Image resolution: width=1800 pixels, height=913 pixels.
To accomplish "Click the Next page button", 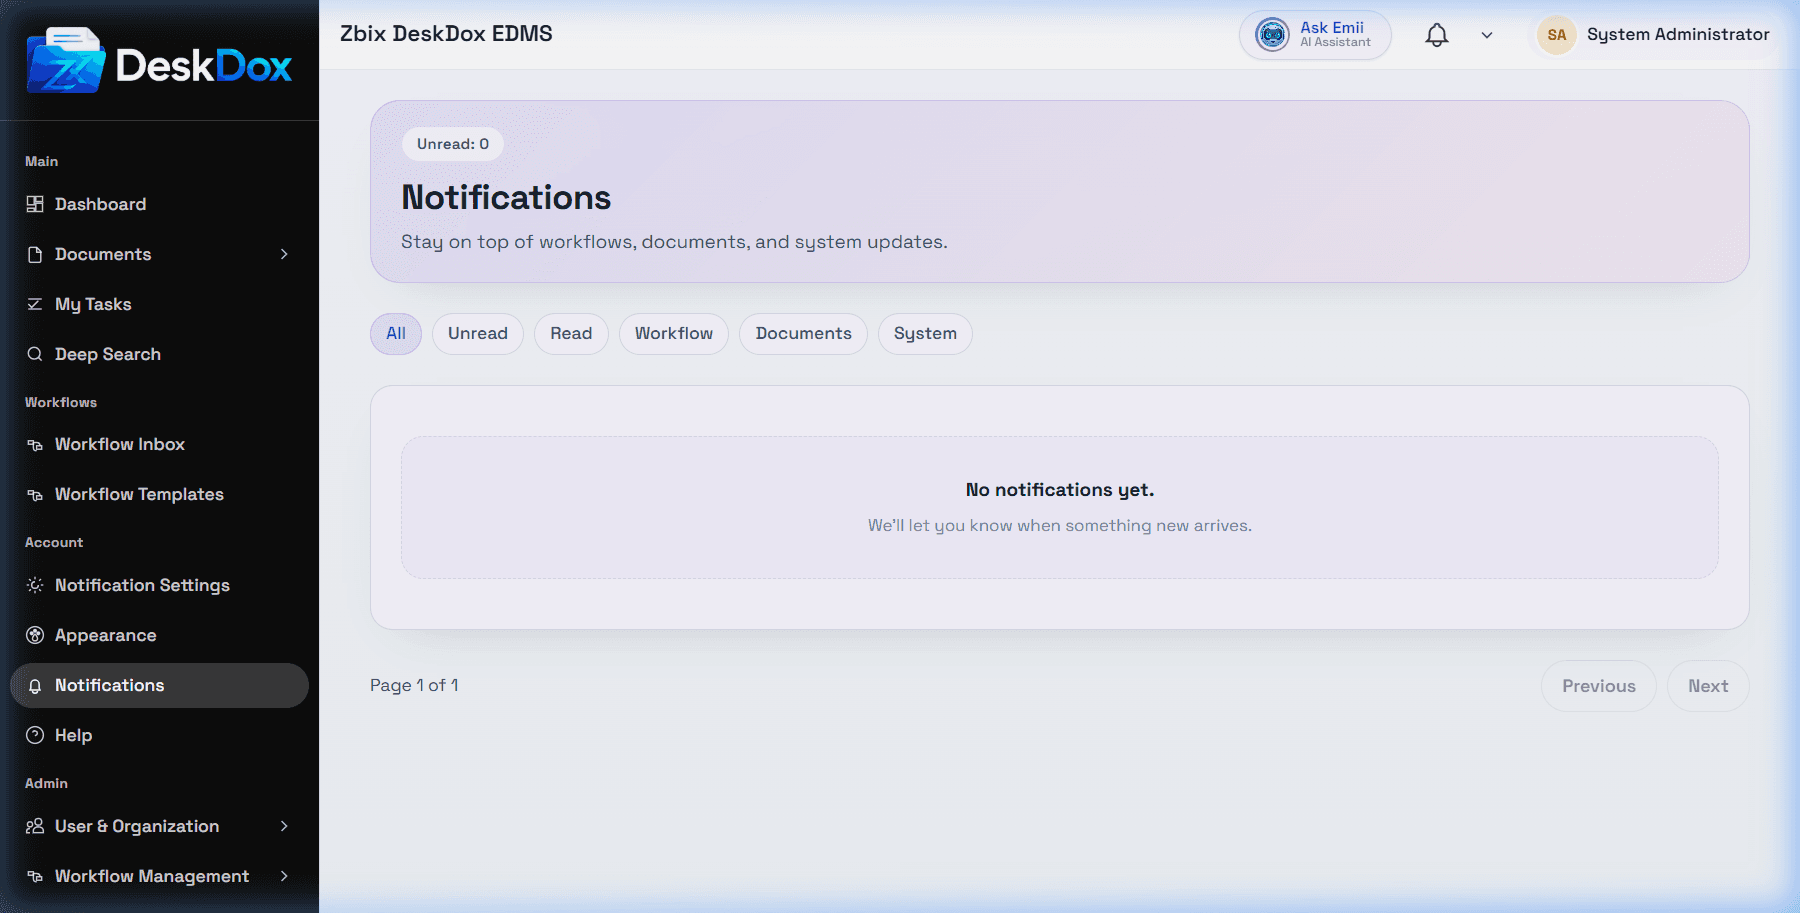I will click(1708, 686).
